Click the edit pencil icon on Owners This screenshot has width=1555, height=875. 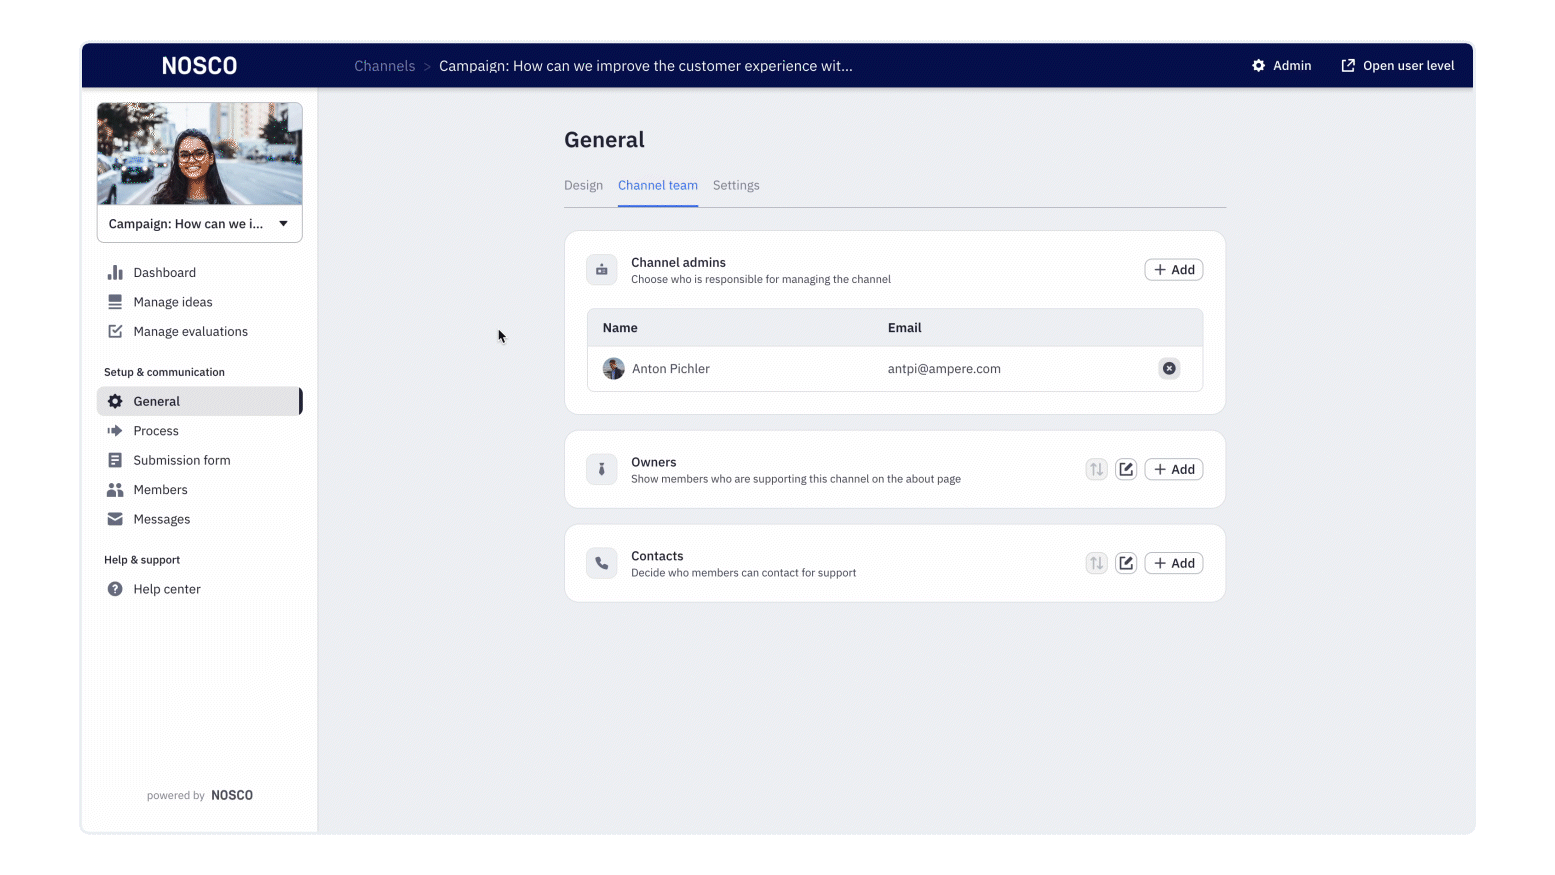[x=1126, y=469]
